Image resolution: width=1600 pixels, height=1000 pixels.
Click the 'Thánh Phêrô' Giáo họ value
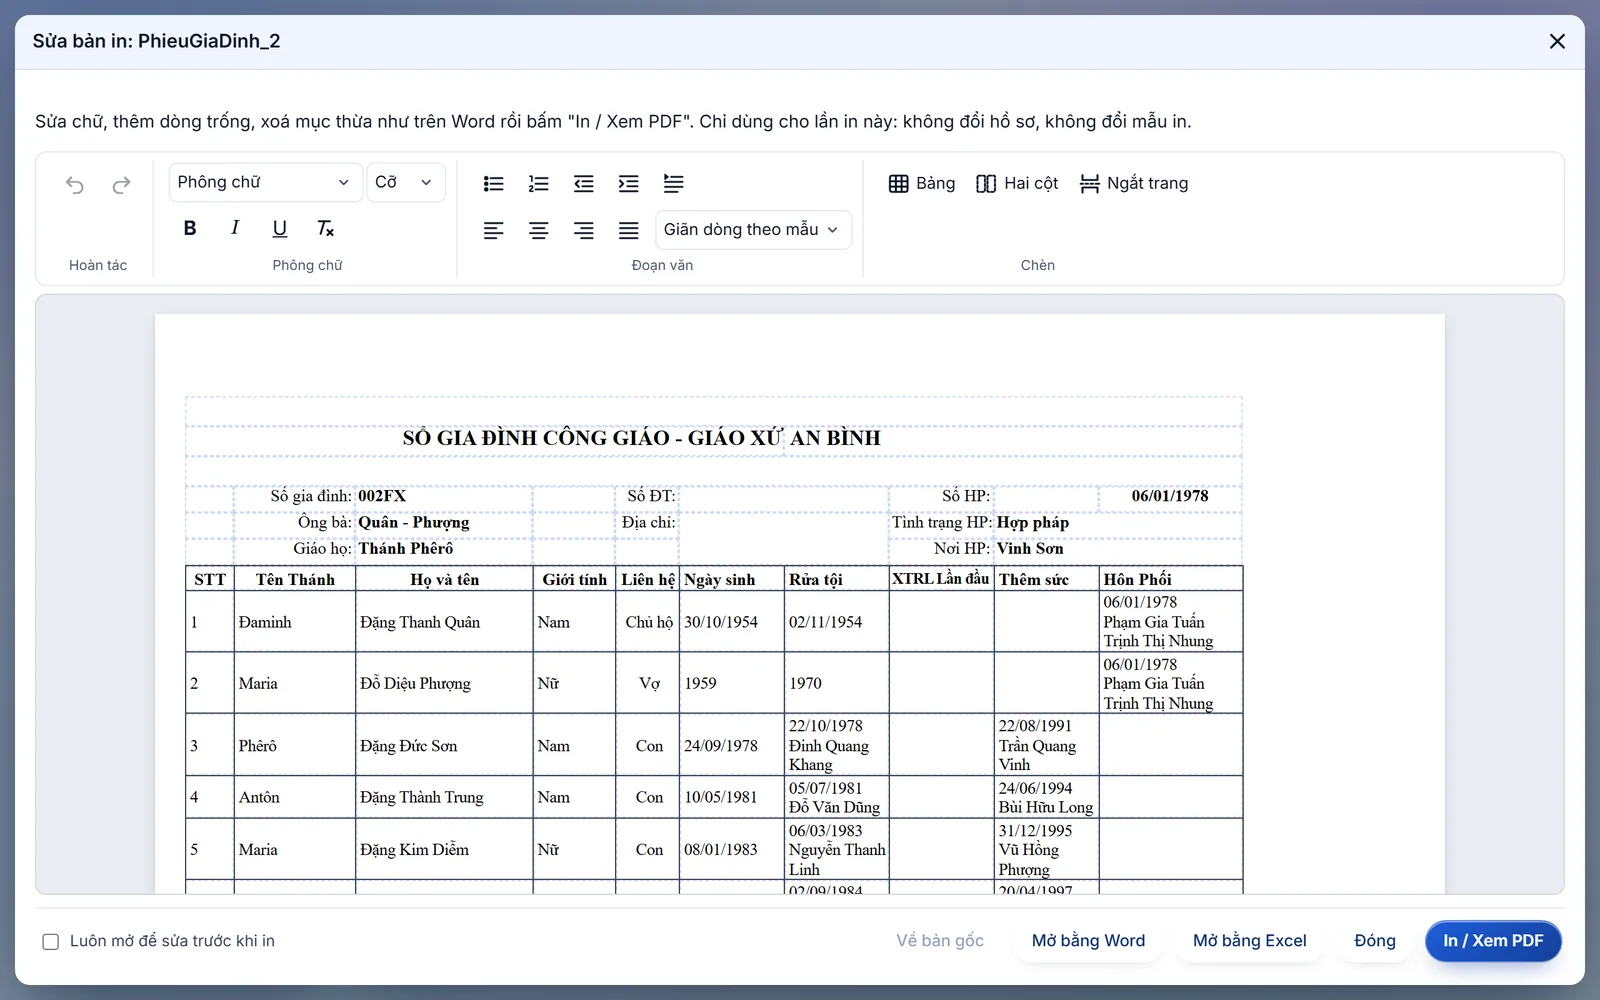(x=406, y=548)
